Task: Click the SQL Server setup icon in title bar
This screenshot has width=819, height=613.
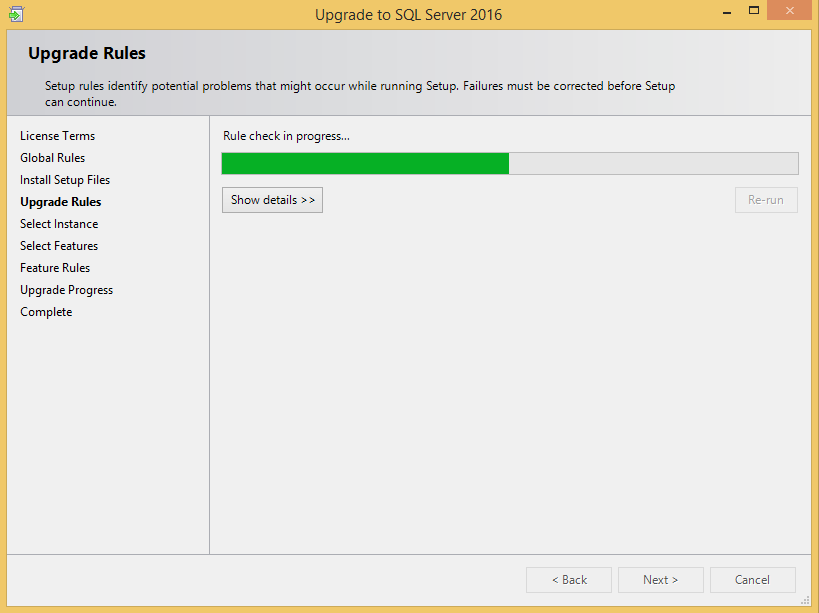Action: 16,14
